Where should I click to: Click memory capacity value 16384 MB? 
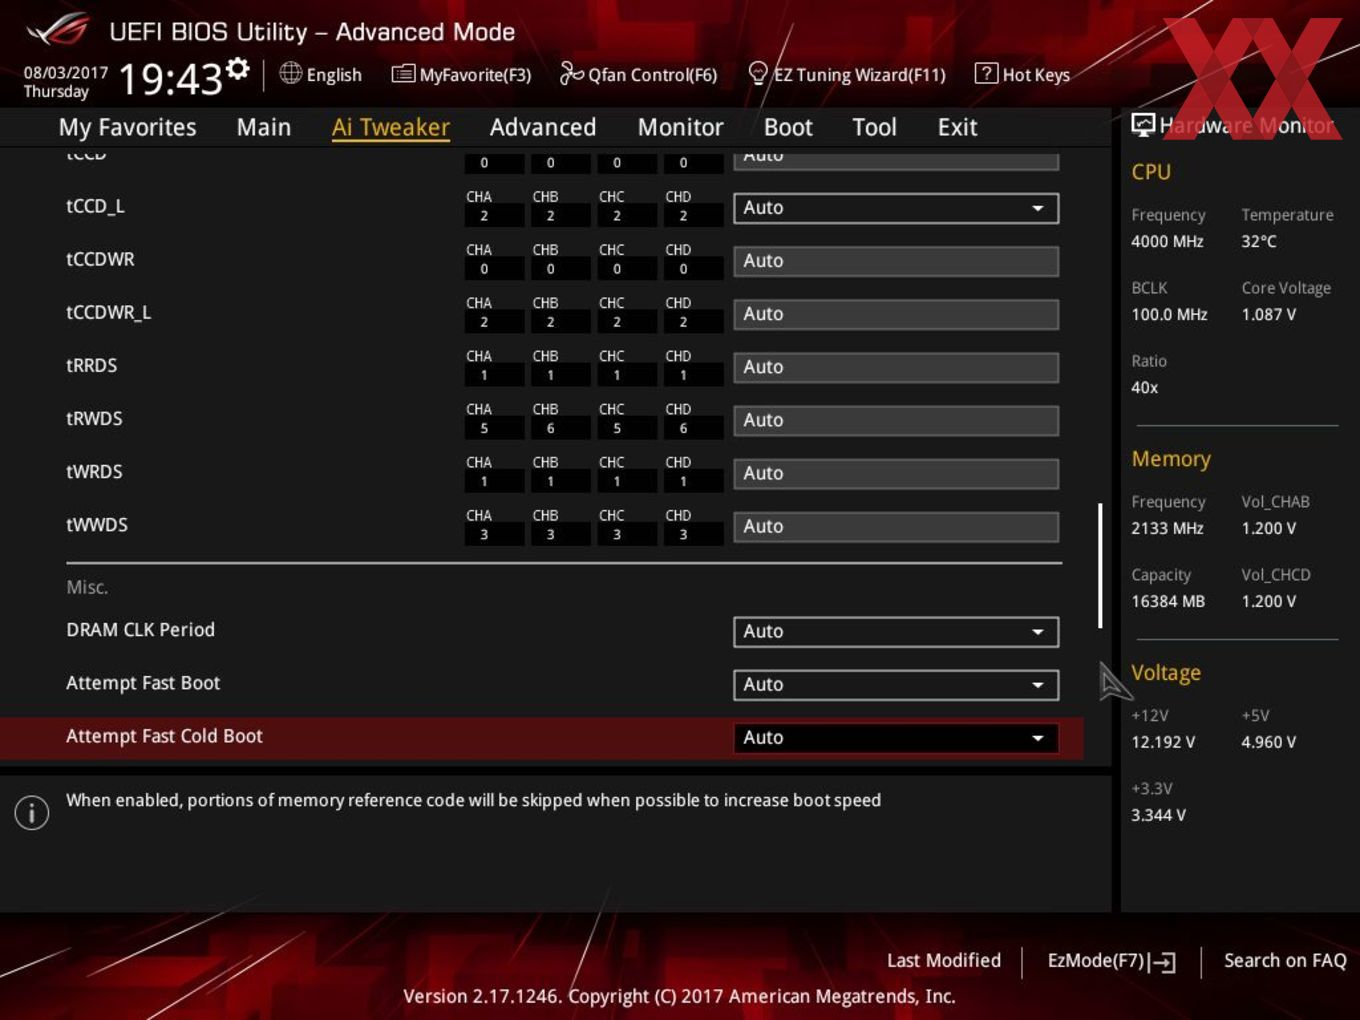tap(1168, 601)
